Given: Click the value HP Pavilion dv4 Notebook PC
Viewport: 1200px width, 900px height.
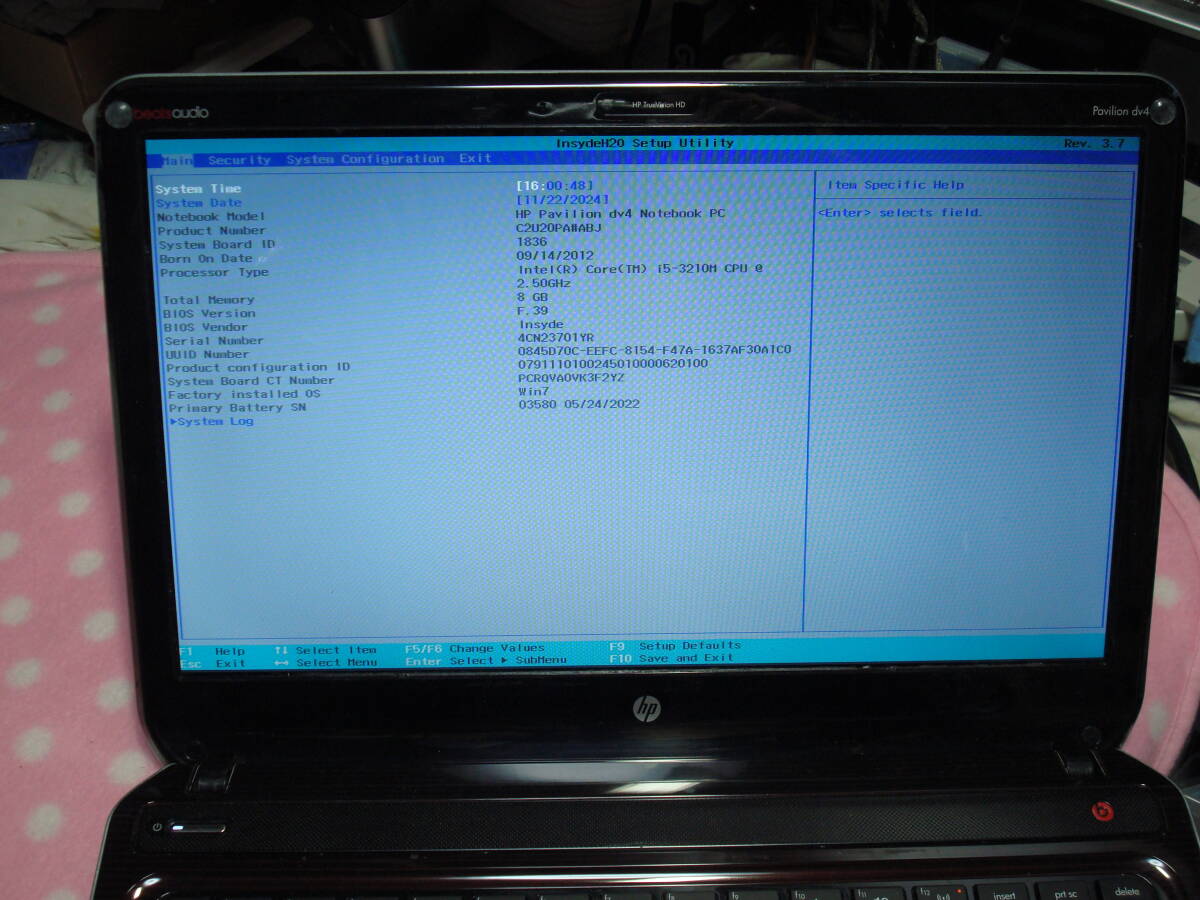Looking at the screenshot, I should [621, 214].
